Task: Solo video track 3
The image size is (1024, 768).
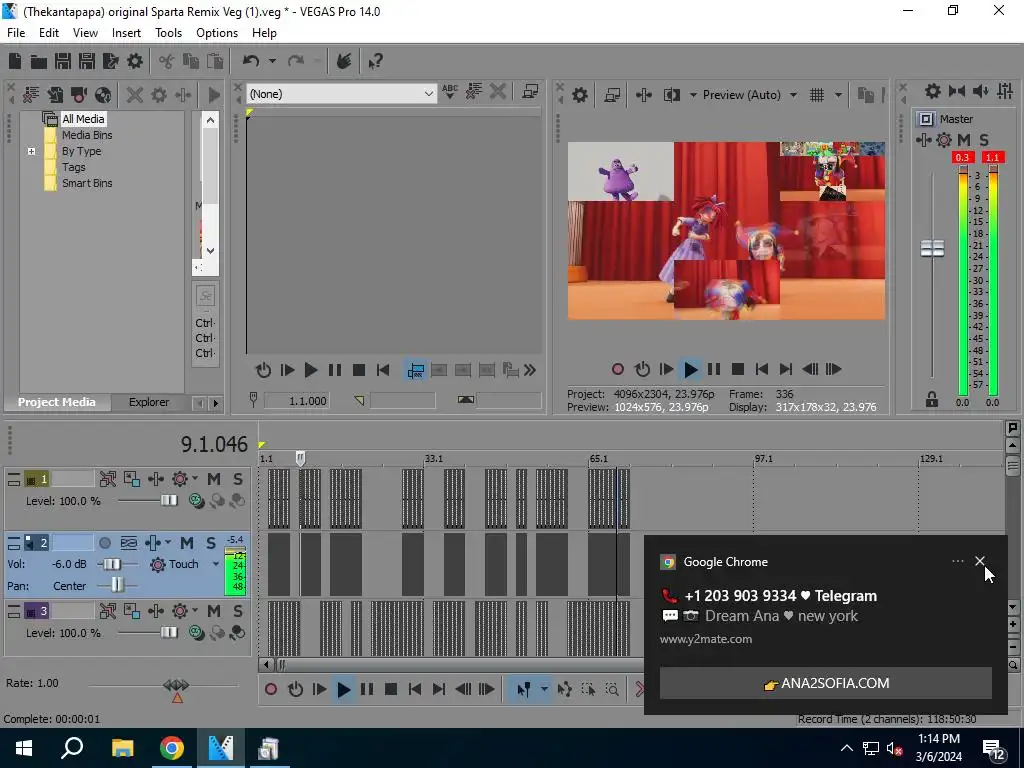Action: point(238,611)
